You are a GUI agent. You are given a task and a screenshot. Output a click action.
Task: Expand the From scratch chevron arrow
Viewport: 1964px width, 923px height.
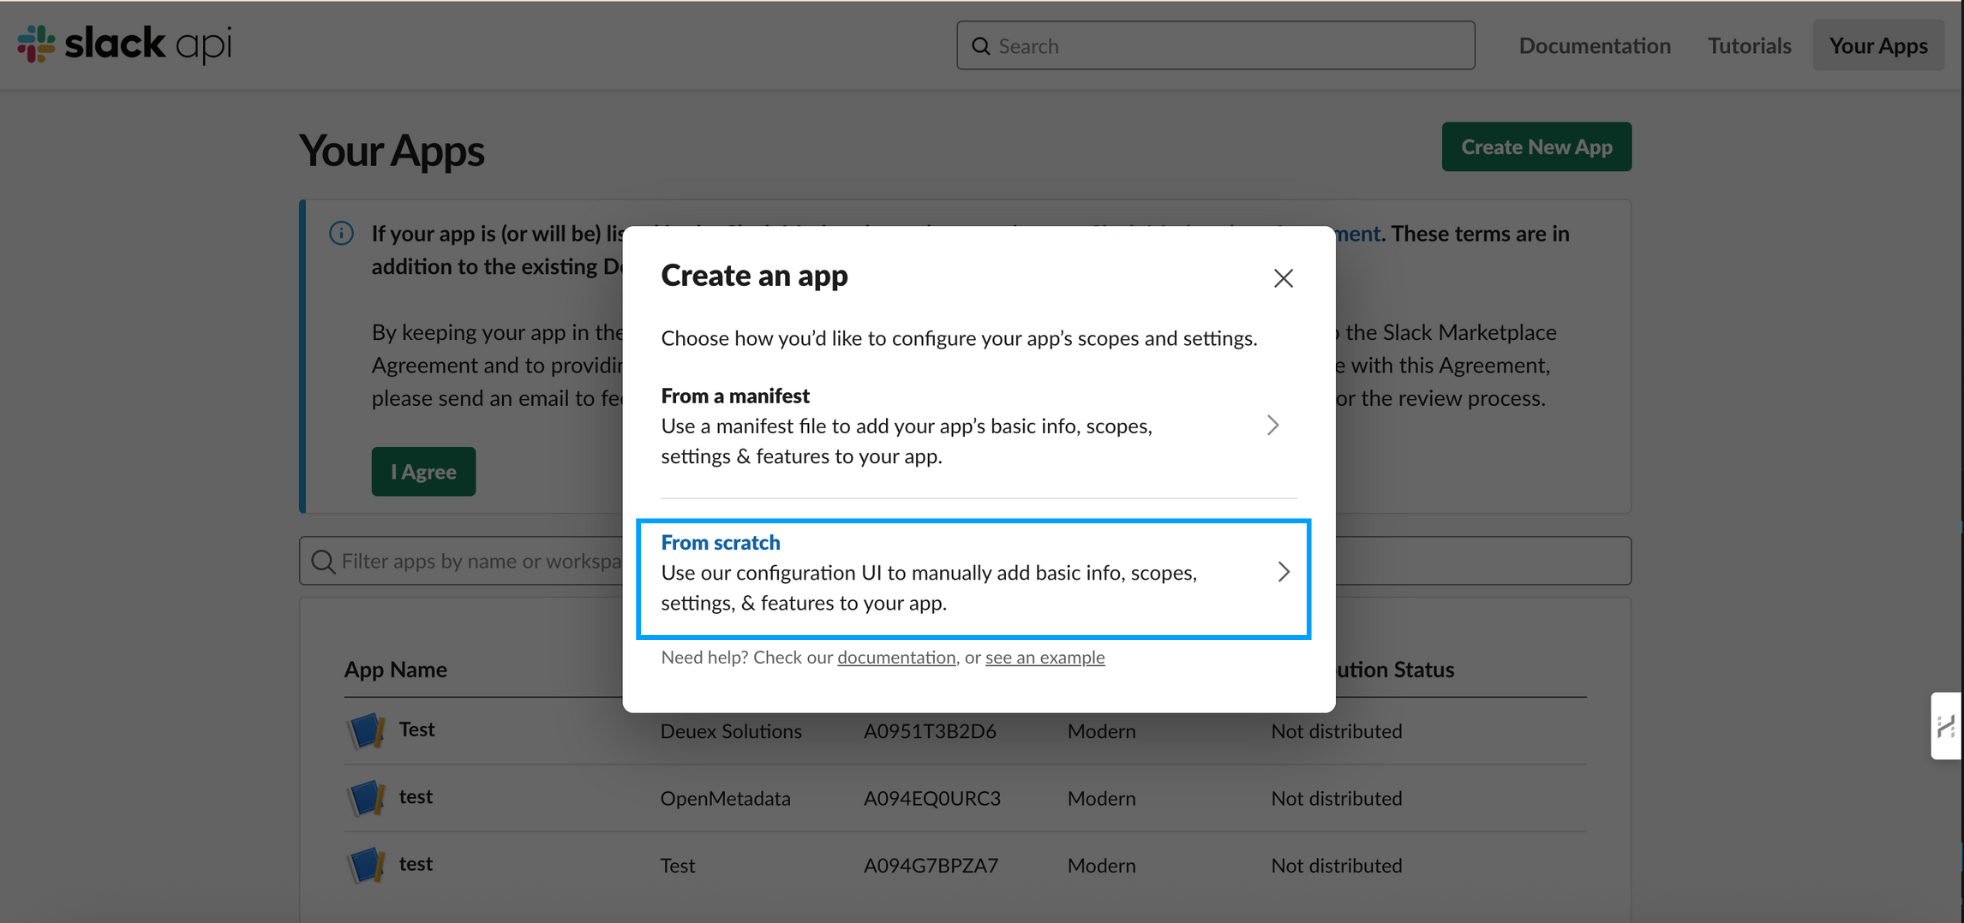pyautogui.click(x=1283, y=572)
